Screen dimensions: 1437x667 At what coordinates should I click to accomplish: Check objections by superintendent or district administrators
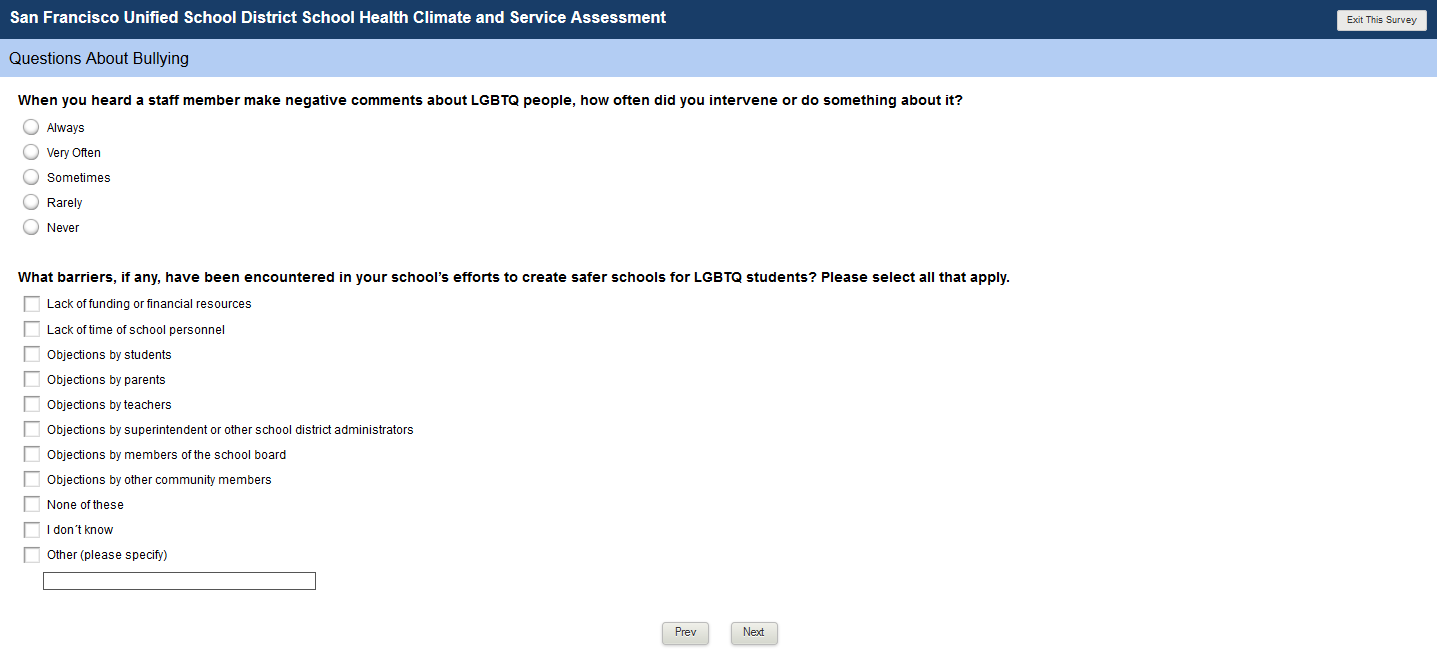[32, 429]
